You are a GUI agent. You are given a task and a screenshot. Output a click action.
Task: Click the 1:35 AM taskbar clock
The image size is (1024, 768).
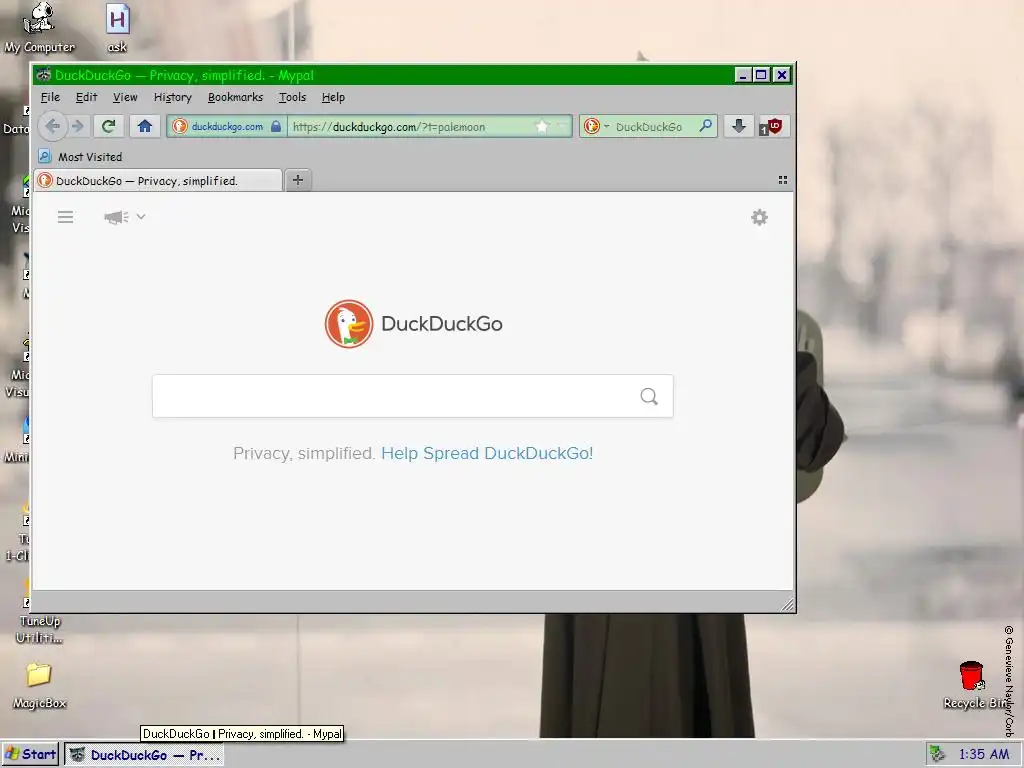984,754
